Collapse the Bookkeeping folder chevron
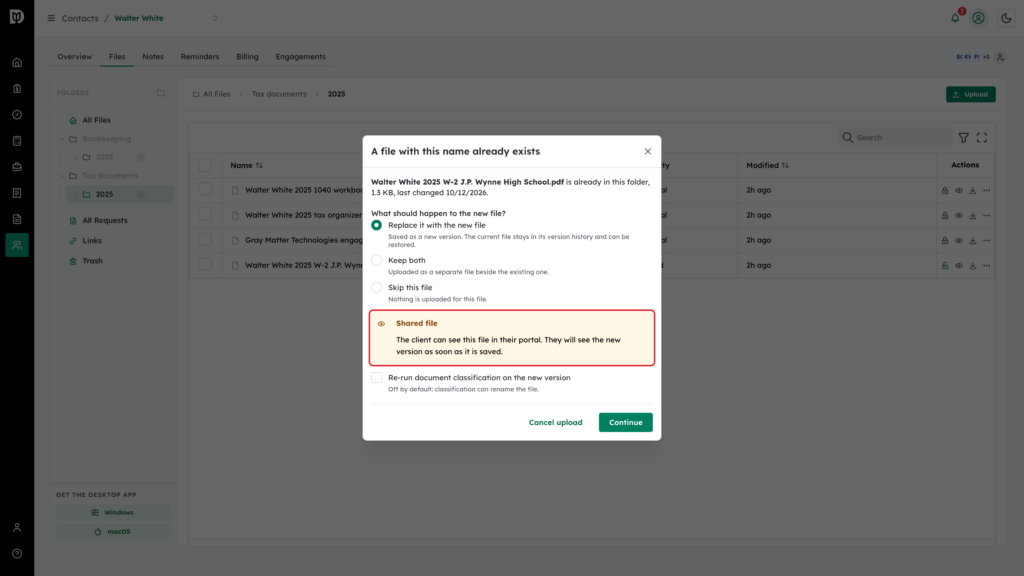 [63, 139]
